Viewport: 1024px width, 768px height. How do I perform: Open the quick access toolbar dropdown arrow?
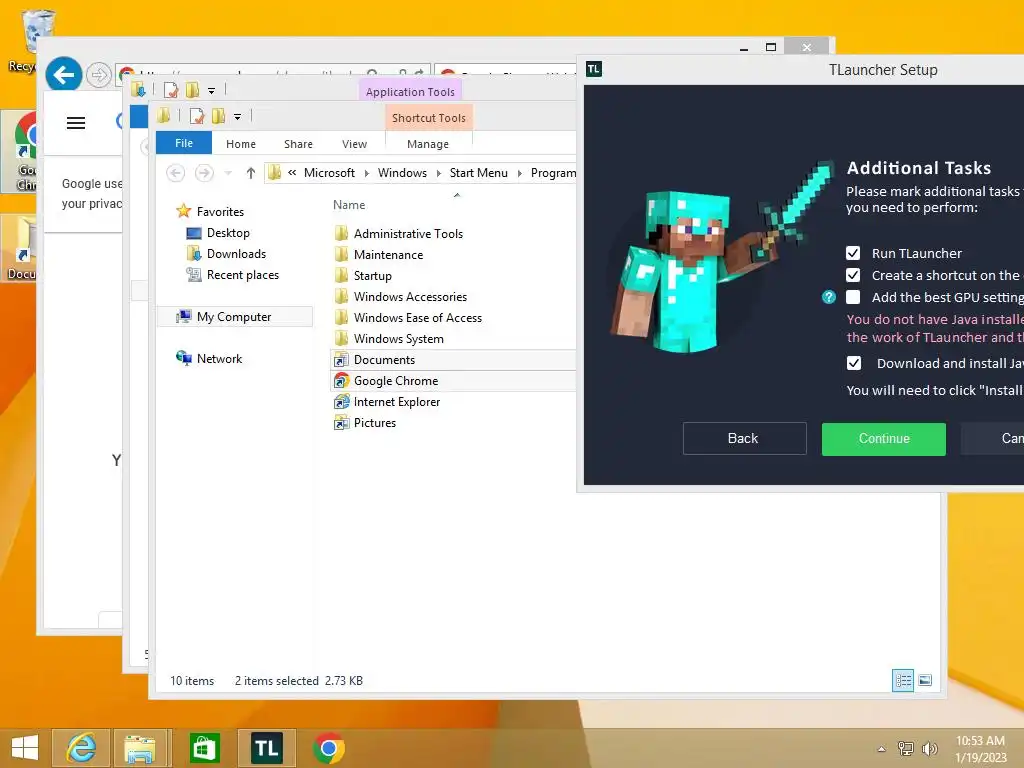[x=238, y=117]
